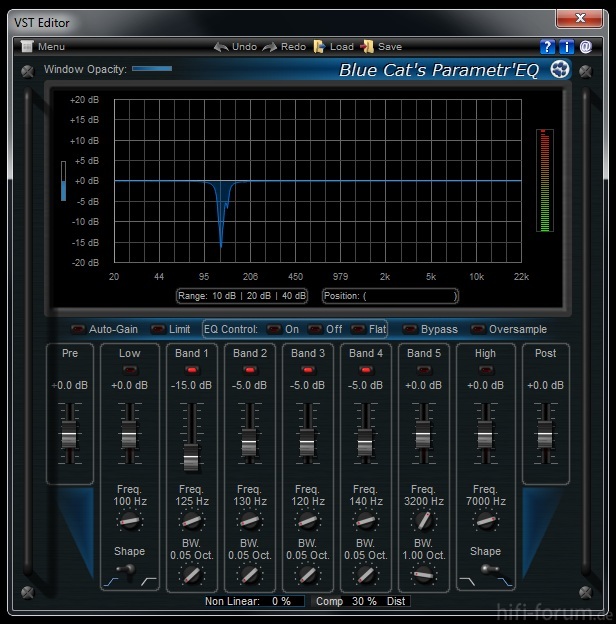Toggle the Bypass LED switch
This screenshot has width=616, height=624.
click(410, 330)
